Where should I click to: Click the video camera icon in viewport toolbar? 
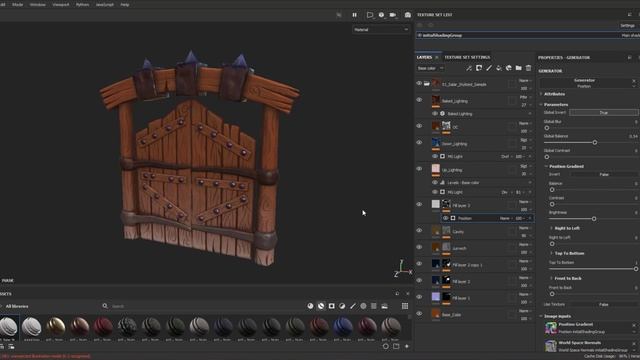click(393, 15)
